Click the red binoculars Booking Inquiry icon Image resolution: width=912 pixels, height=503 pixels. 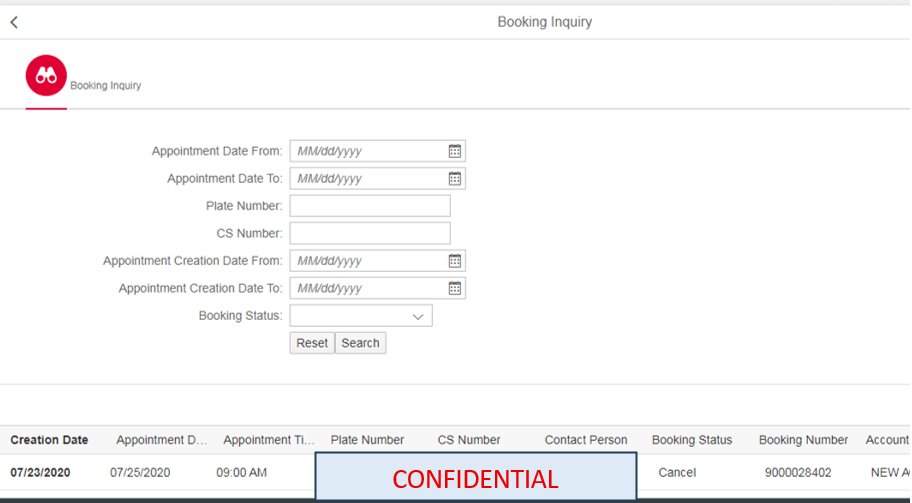[x=46, y=75]
